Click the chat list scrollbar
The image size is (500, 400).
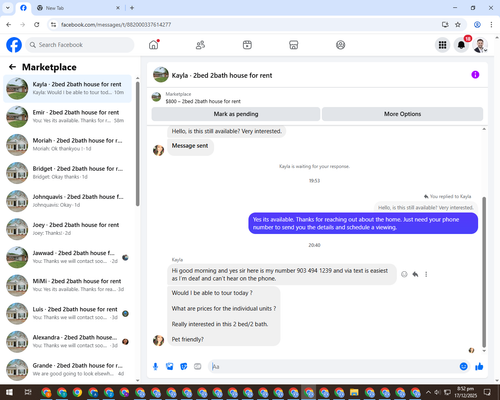pyautogui.click(x=138, y=143)
